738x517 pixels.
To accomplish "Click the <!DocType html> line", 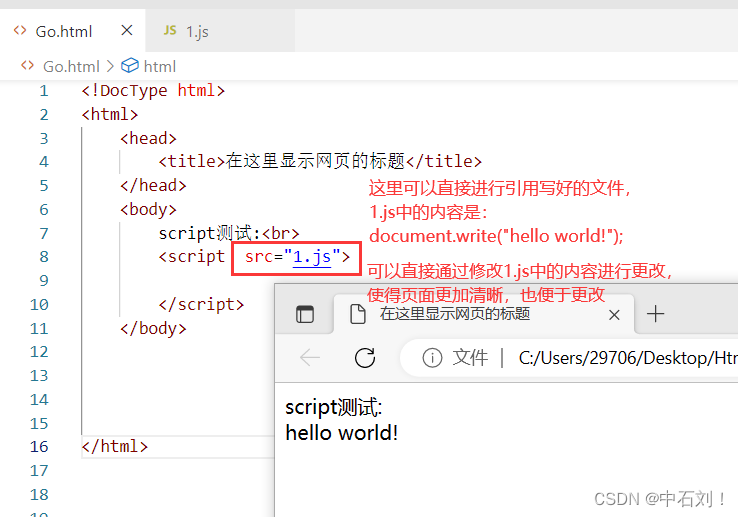I will tap(153, 90).
